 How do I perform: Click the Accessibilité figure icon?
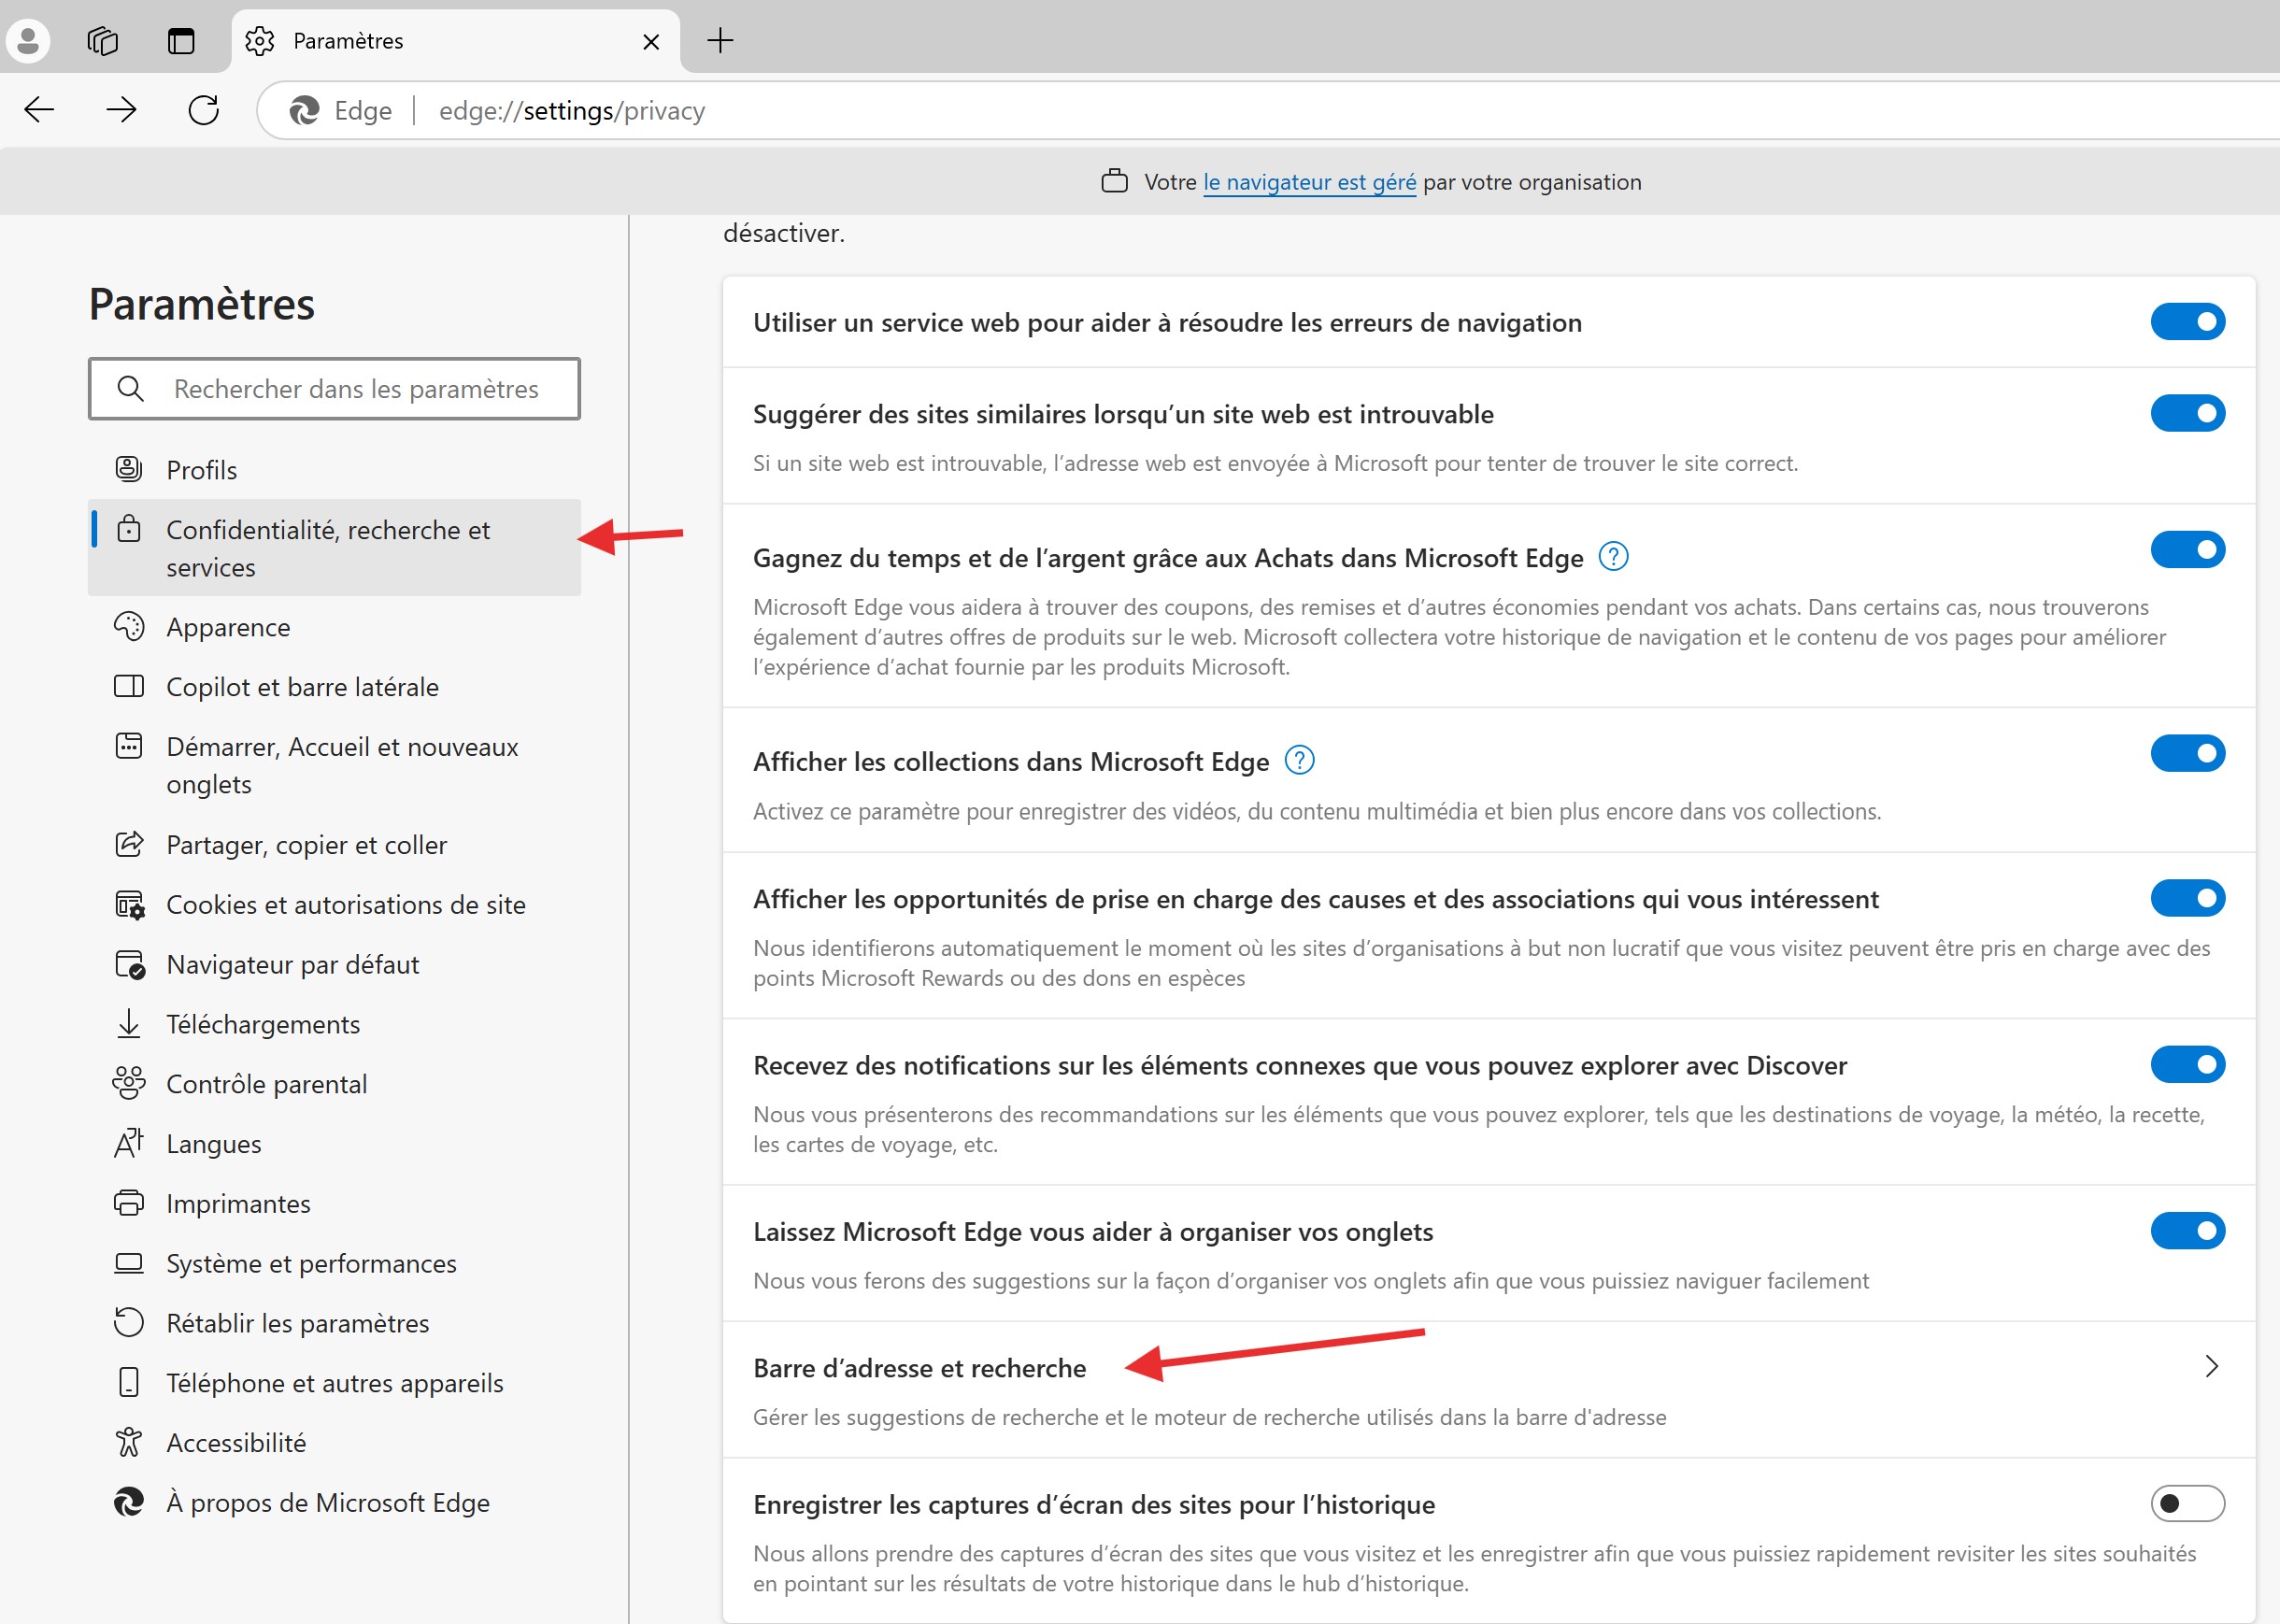coord(129,1443)
